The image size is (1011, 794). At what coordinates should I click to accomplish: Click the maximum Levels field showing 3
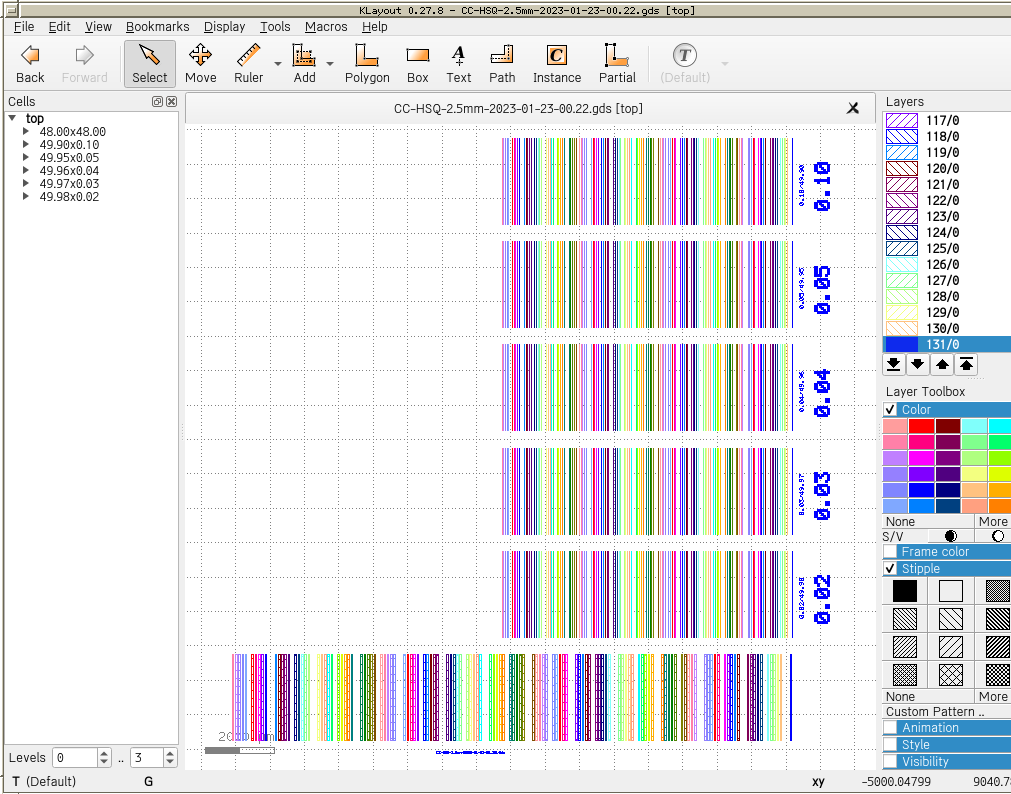147,757
